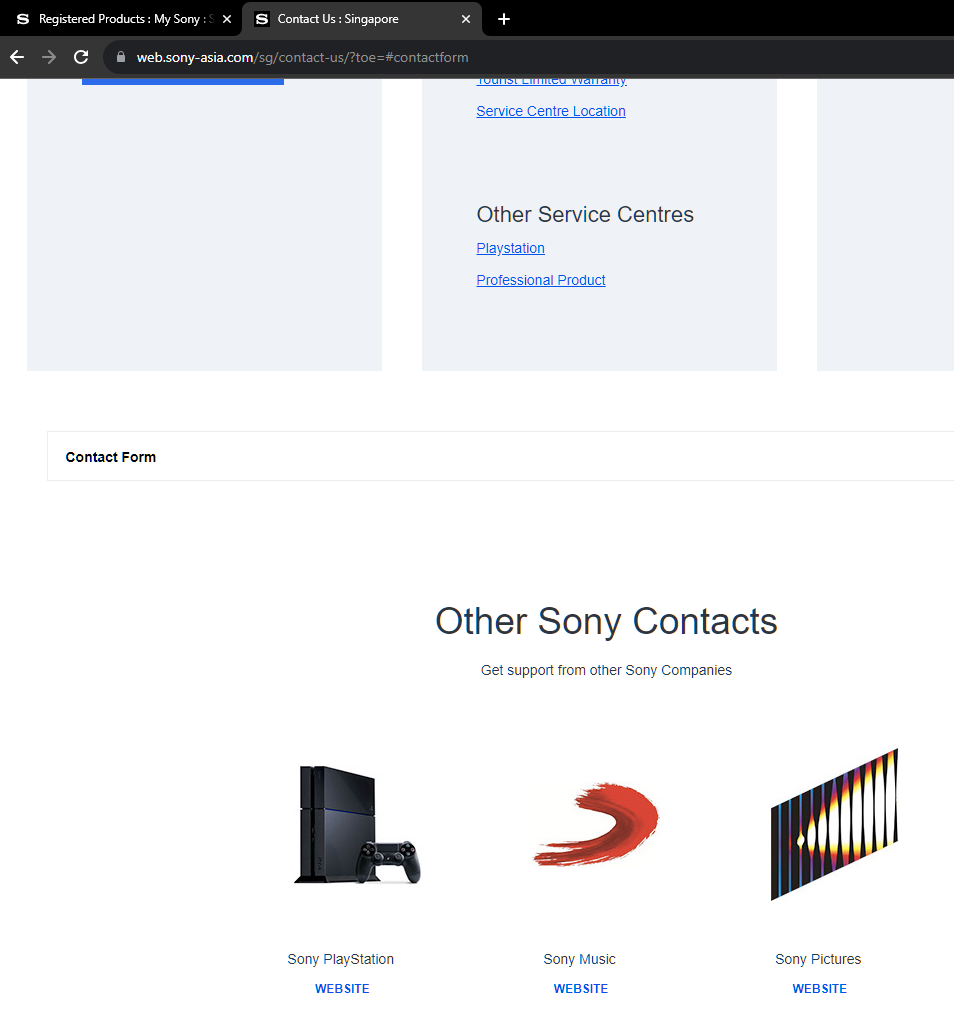Click the browser forward arrow
This screenshot has height=1013, width=954.
coord(49,57)
